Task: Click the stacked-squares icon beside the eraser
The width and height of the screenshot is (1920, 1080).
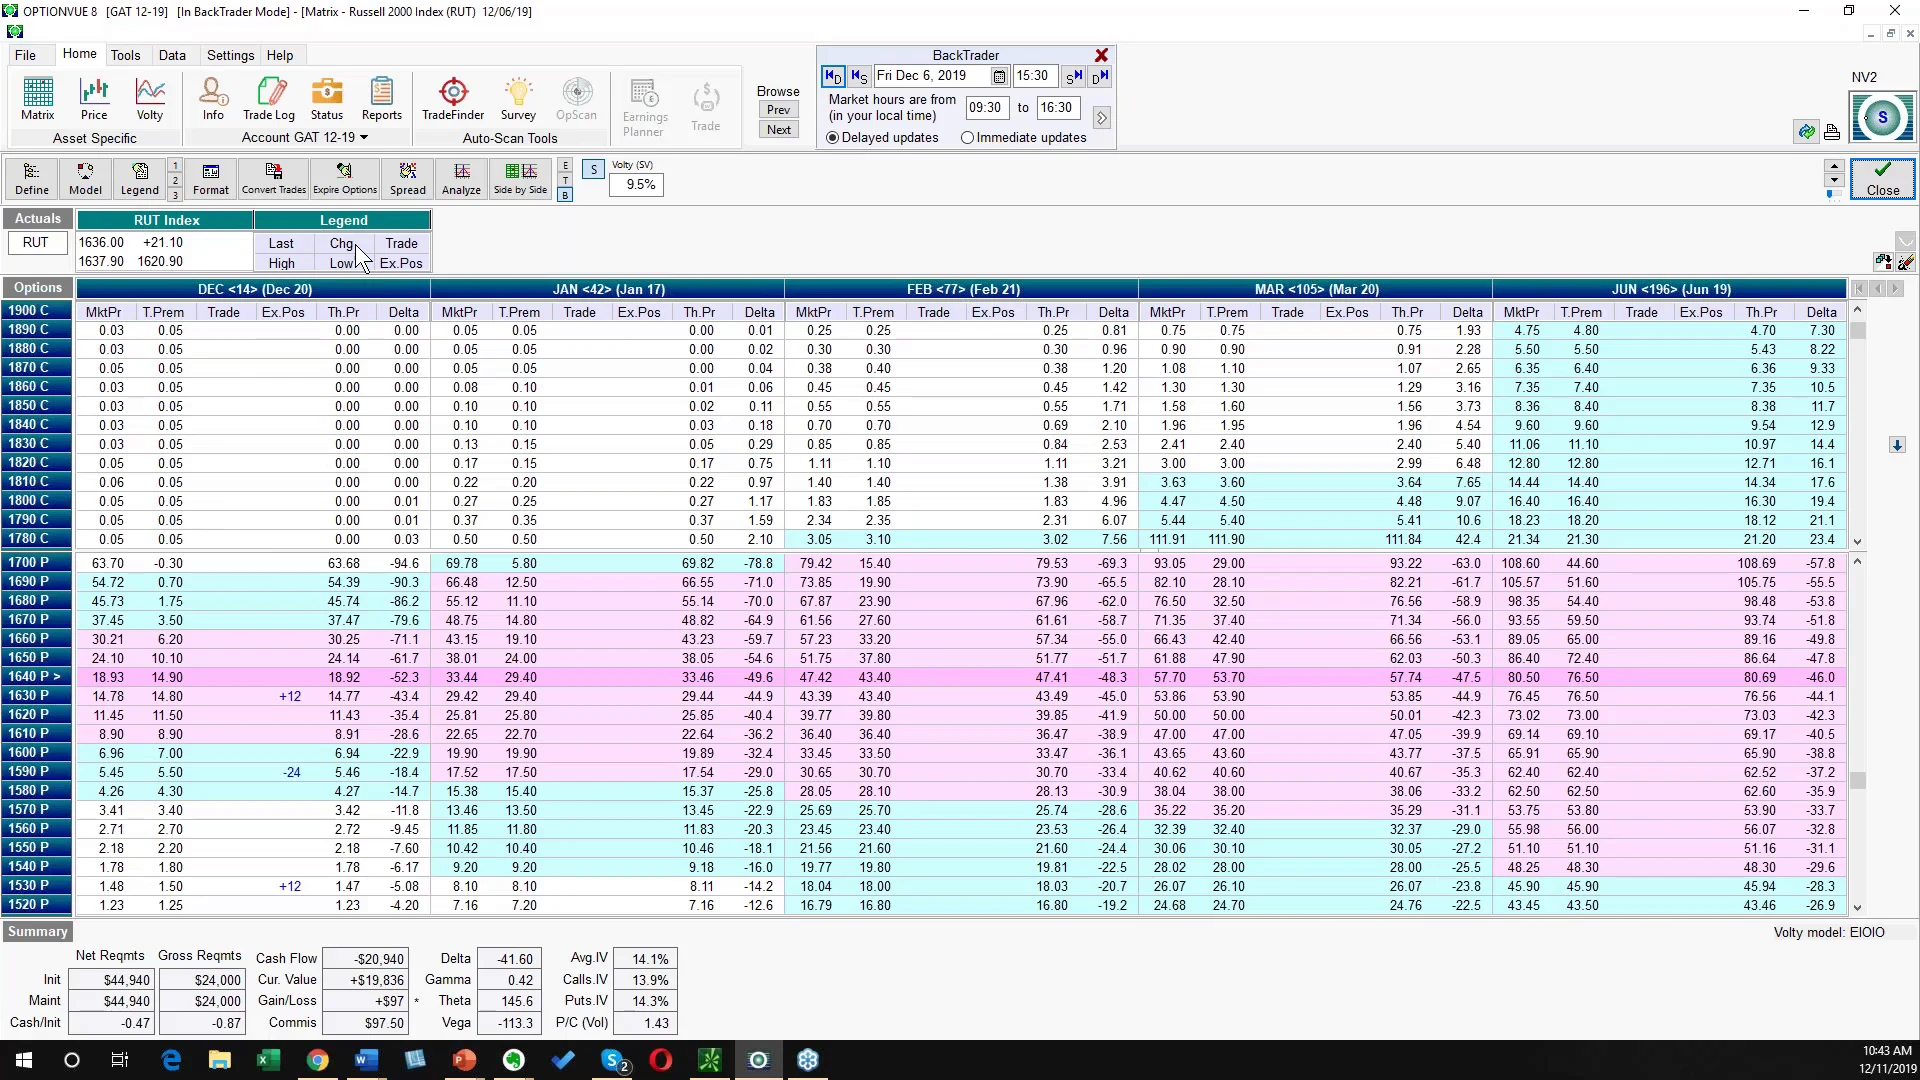Action: pyautogui.click(x=1883, y=263)
